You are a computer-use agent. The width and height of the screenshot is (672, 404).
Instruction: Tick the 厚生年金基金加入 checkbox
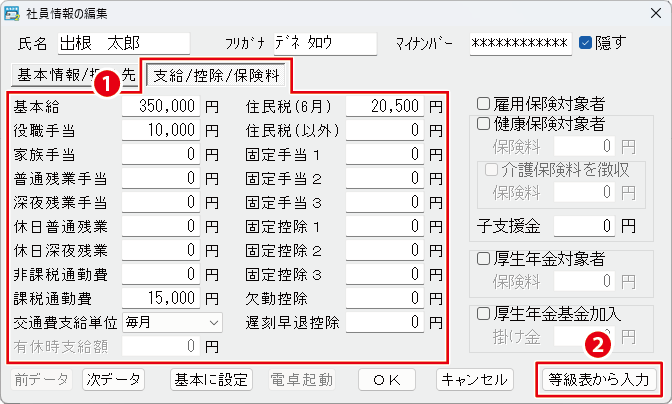[485, 314]
